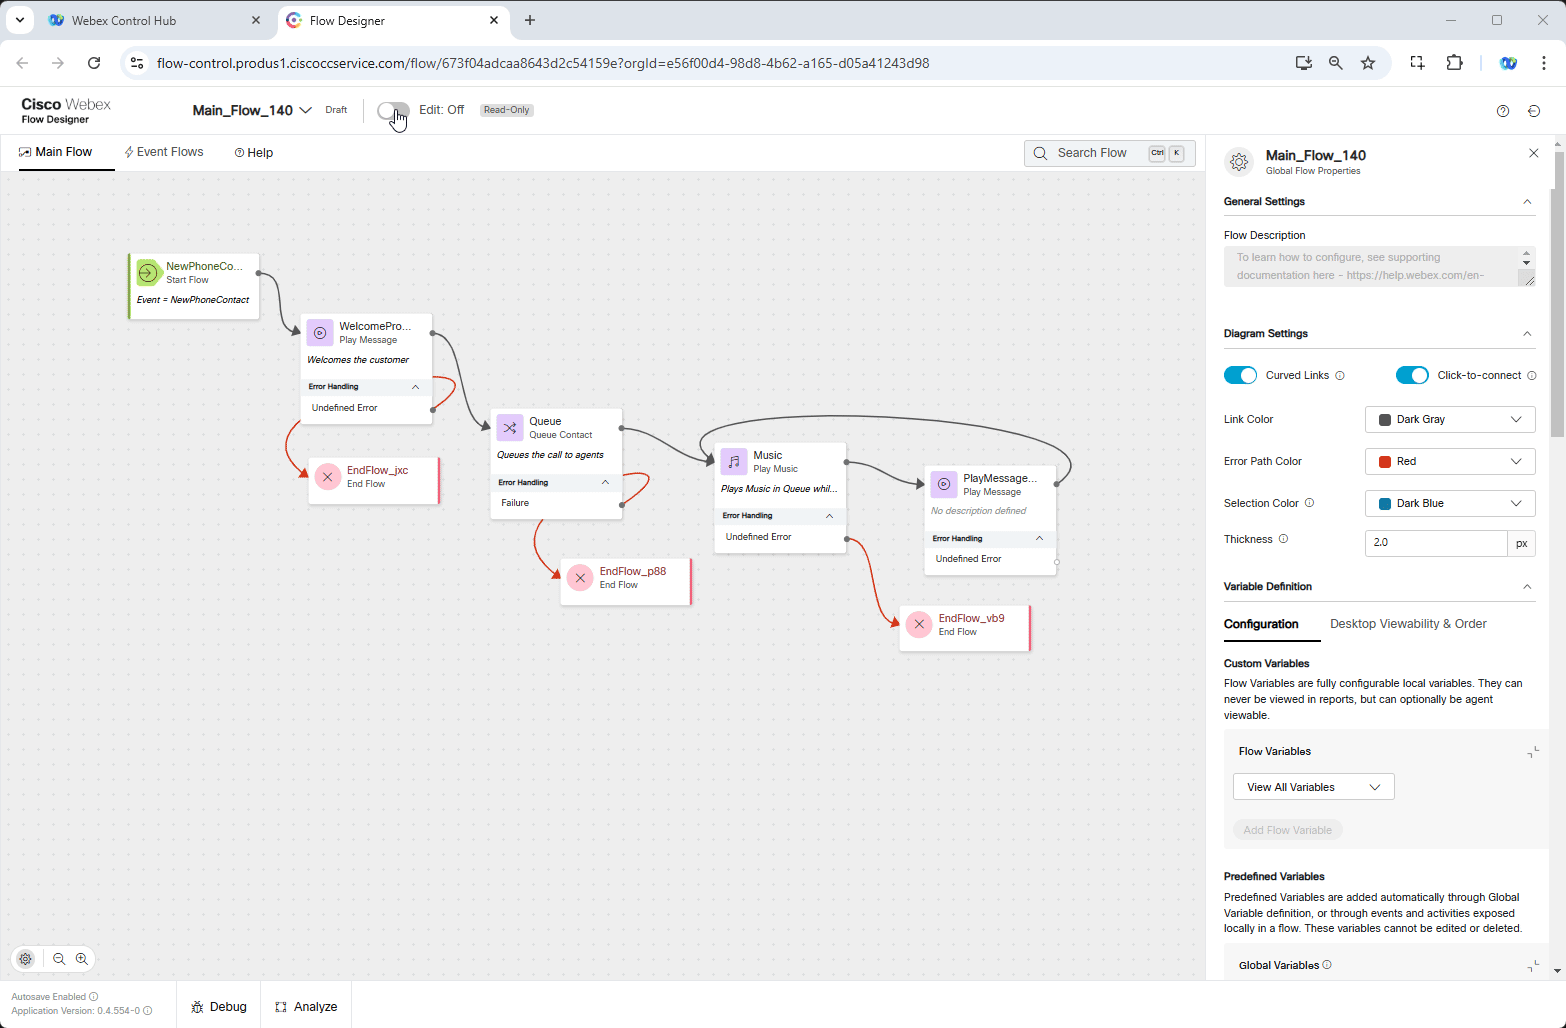Click the Debug button
The image size is (1566, 1028).
point(219,1007)
